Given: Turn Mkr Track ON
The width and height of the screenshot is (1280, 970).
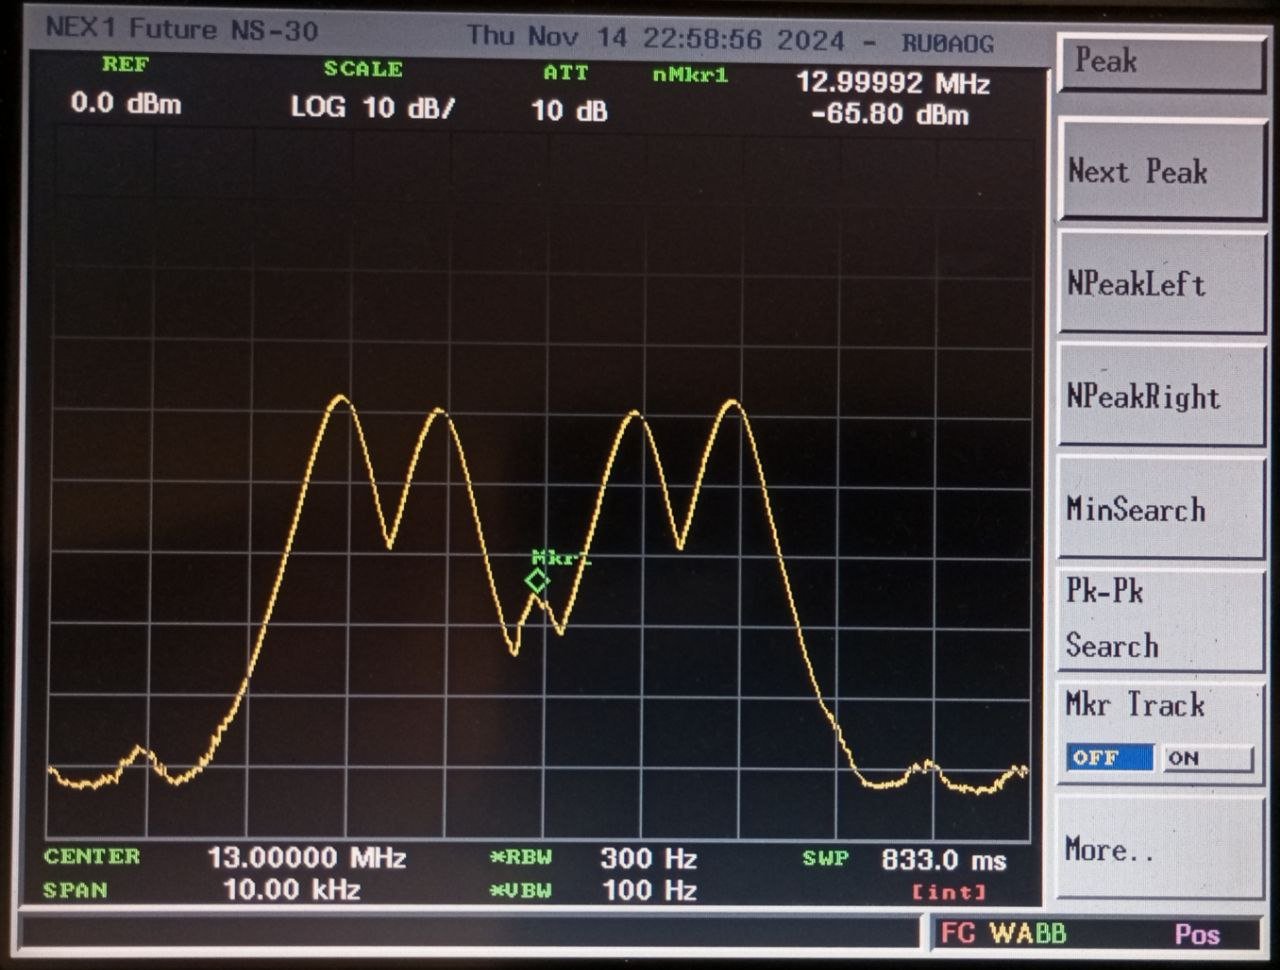Looking at the screenshot, I should tap(1207, 758).
